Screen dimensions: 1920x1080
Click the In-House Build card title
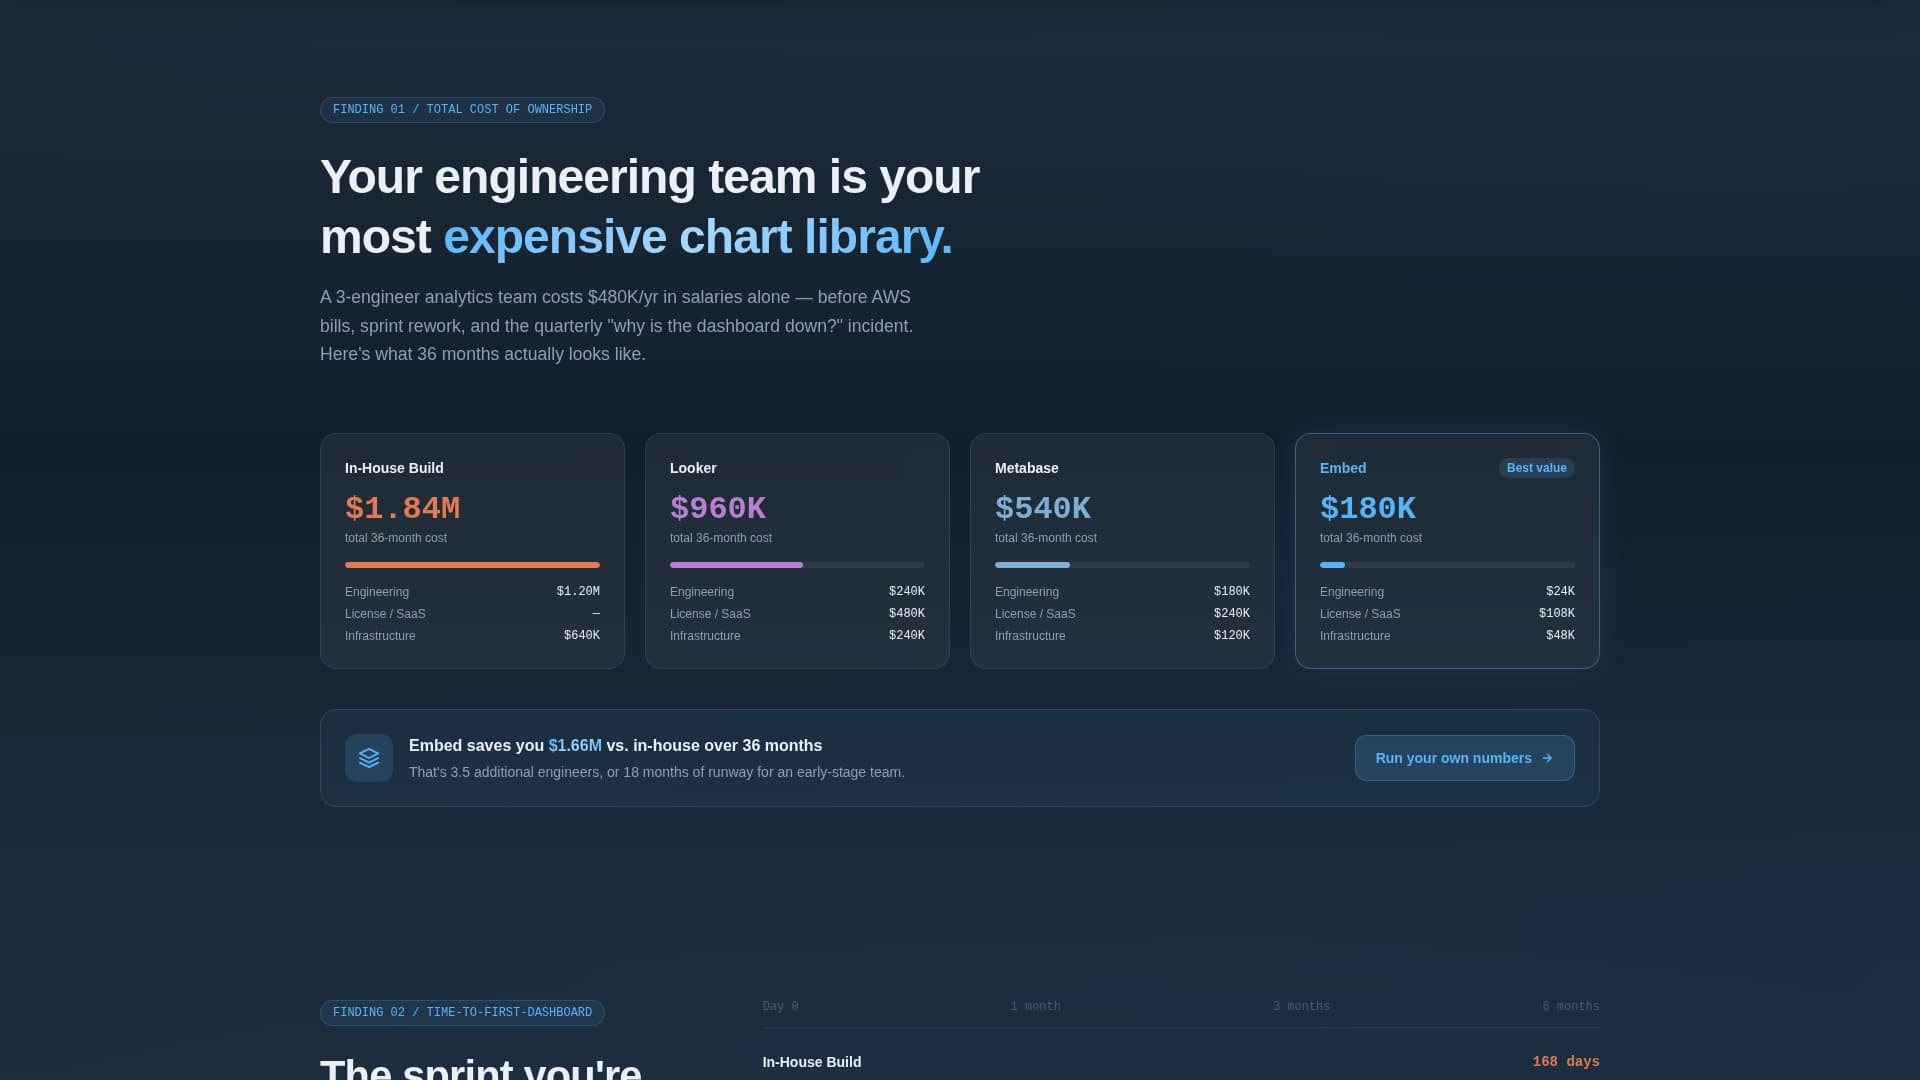394,468
